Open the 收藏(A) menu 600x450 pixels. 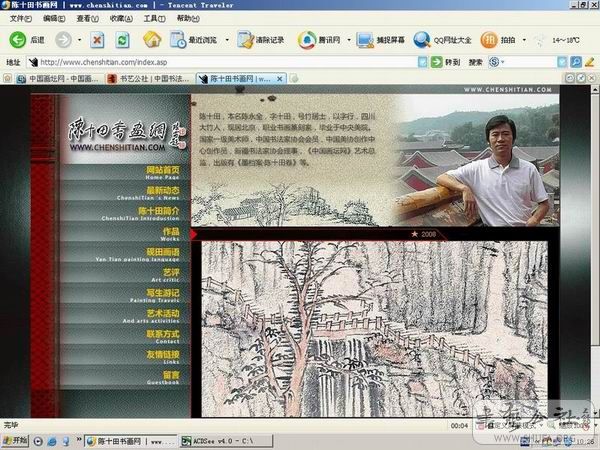(121, 18)
